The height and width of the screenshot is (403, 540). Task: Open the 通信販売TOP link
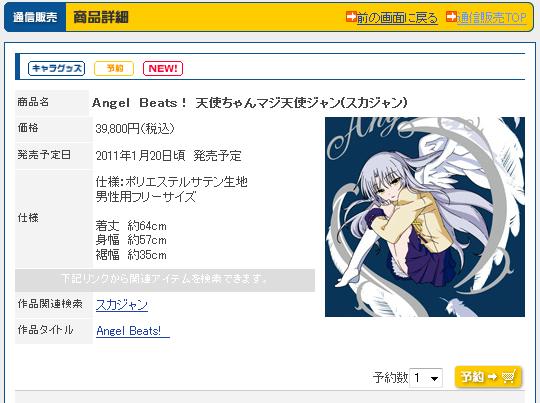[491, 18]
